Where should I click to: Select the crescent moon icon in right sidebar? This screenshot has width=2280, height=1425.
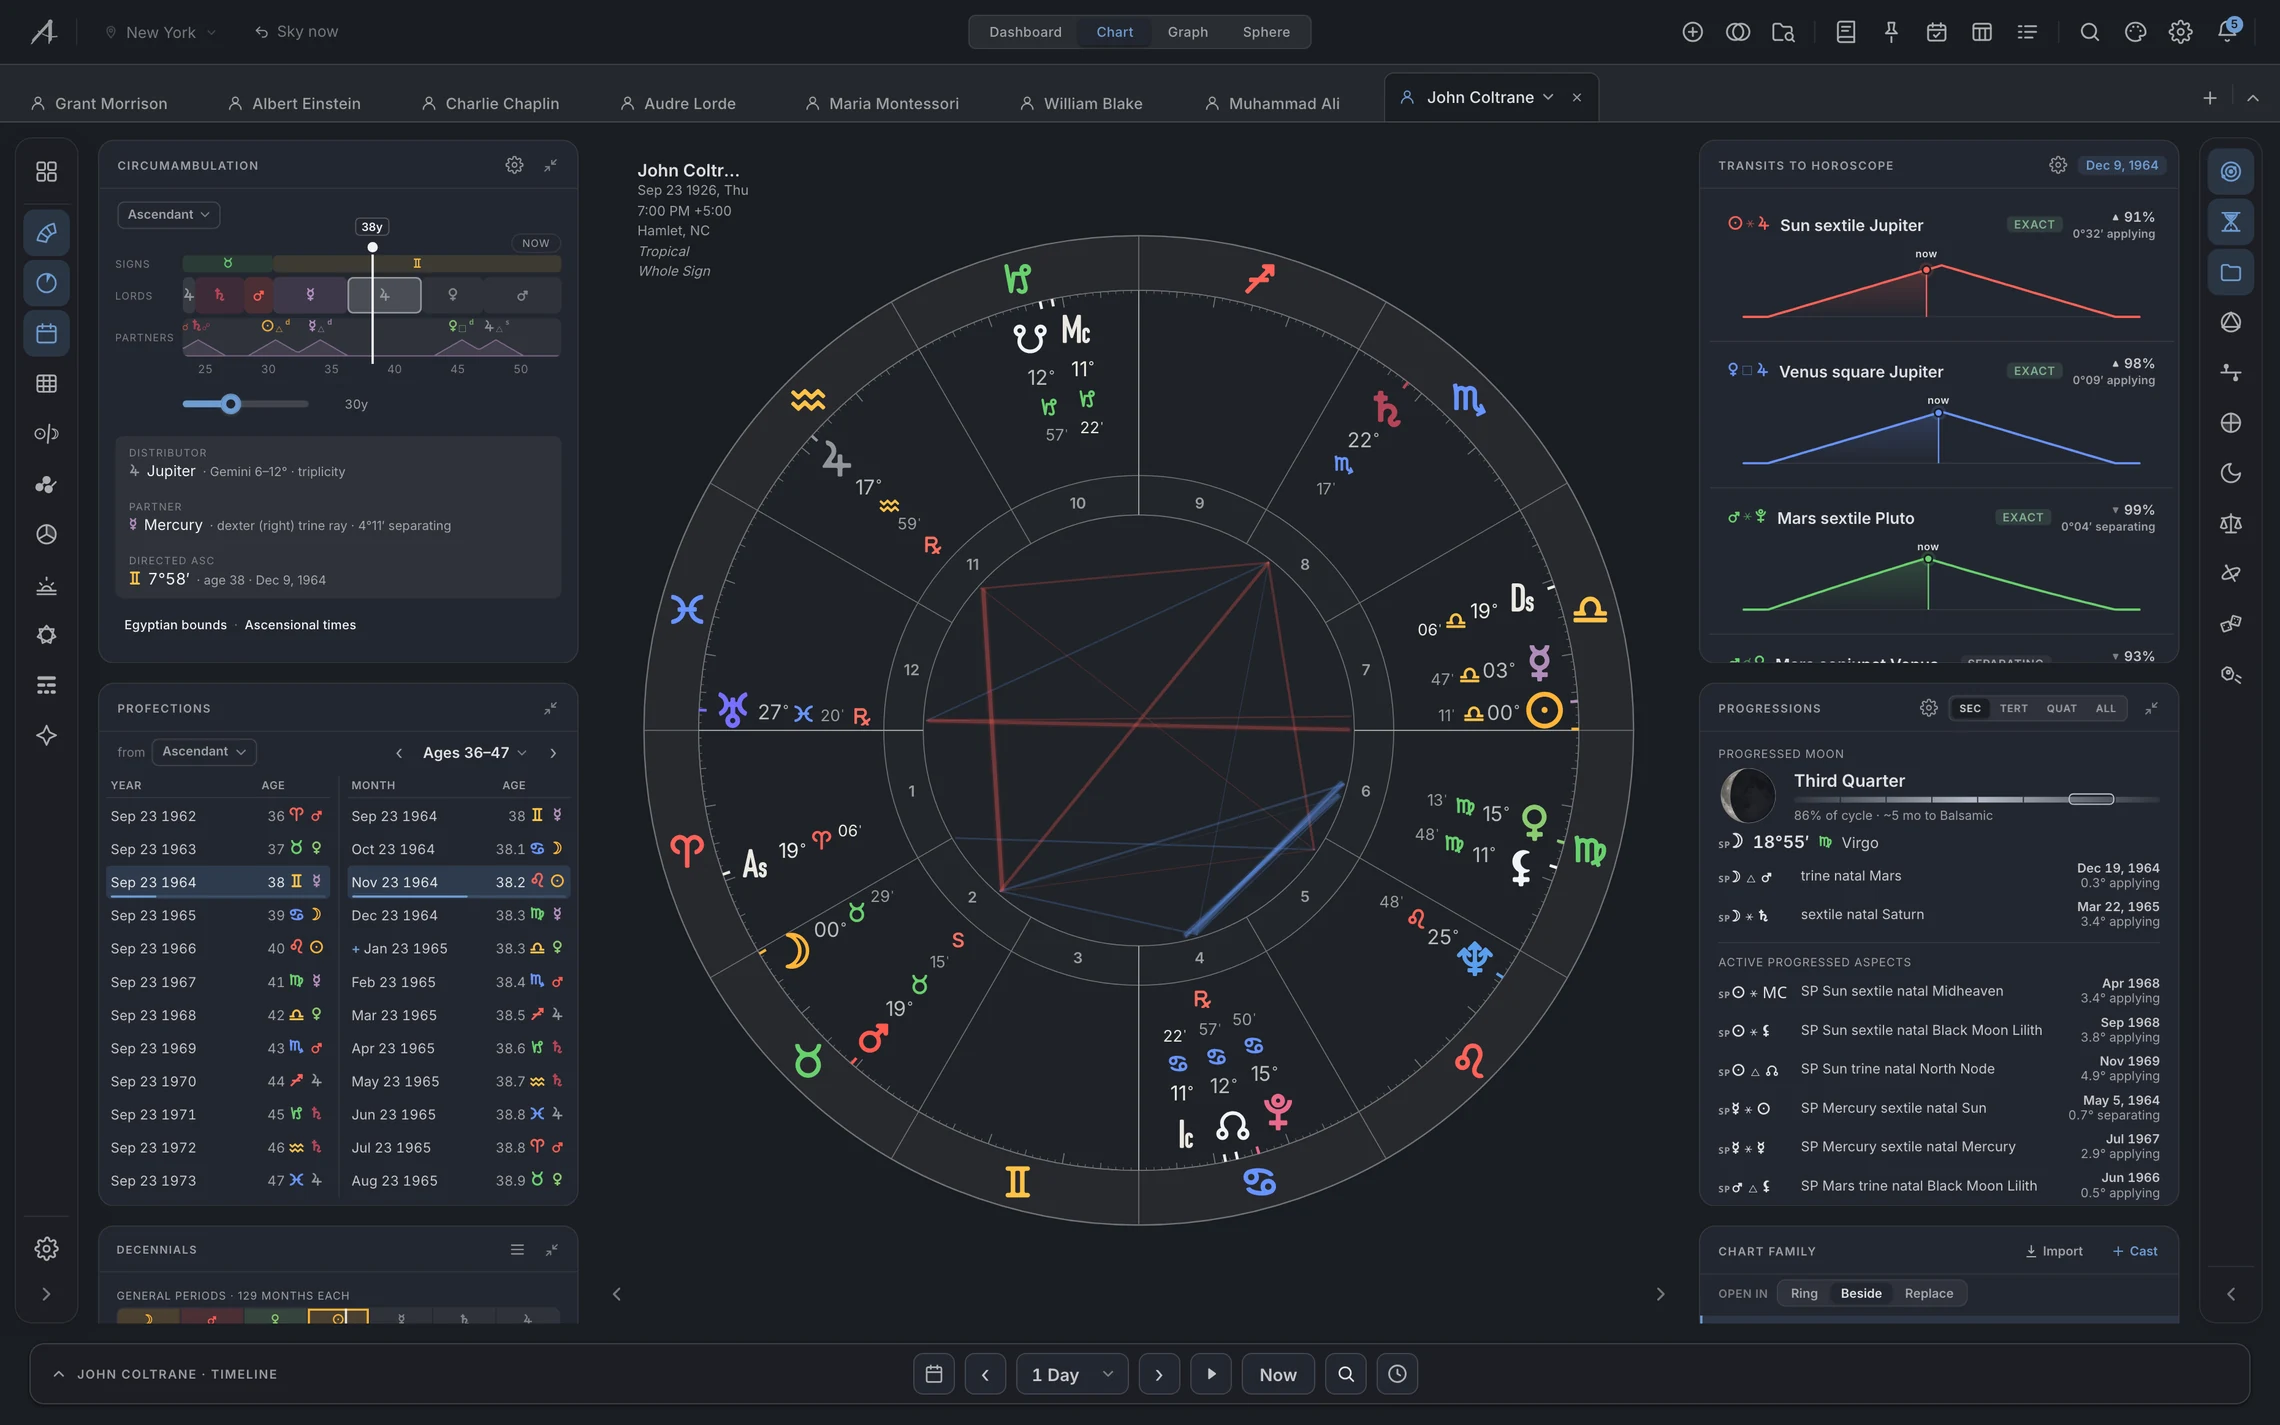tap(2230, 473)
